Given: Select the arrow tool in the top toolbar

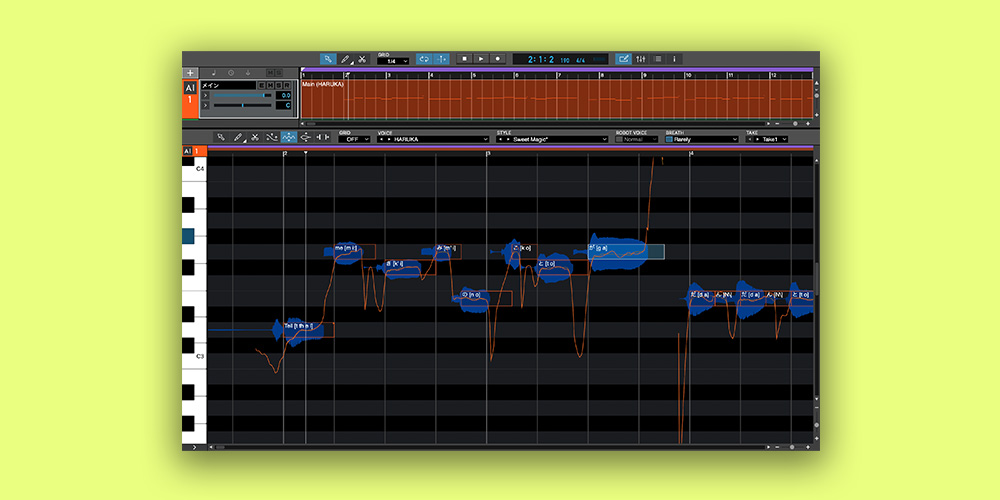Looking at the screenshot, I should click(x=328, y=59).
